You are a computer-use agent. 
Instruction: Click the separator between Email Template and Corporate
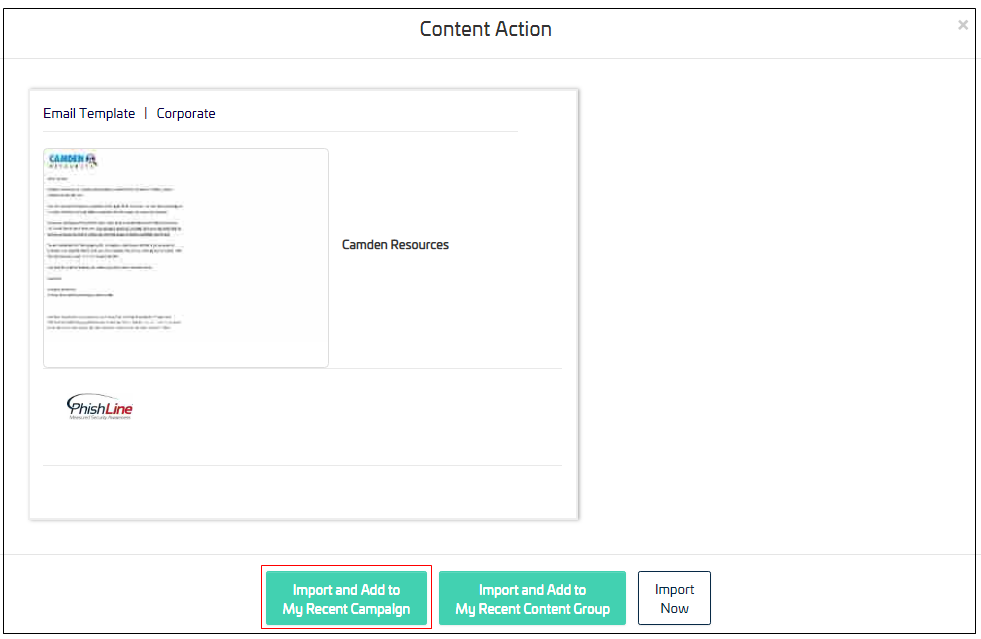click(146, 114)
